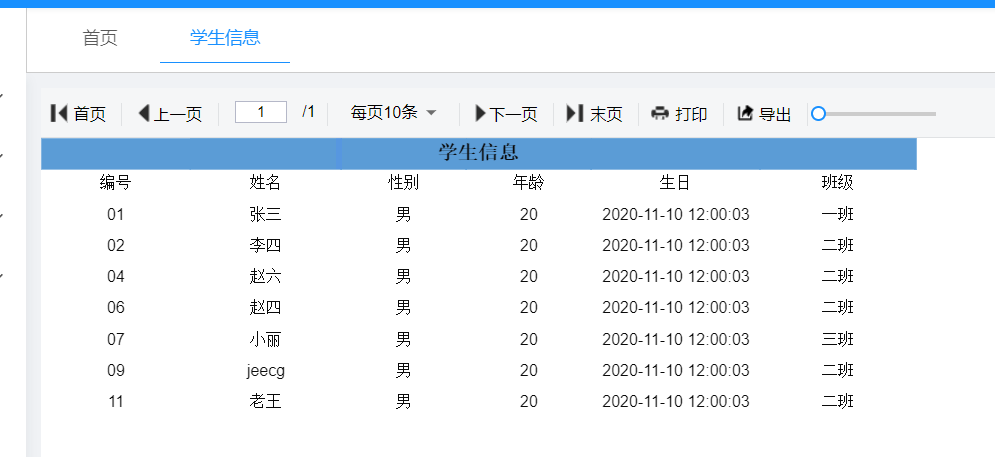Click the export share icon
Image resolution: width=995 pixels, height=457 pixels.
pyautogui.click(x=745, y=114)
